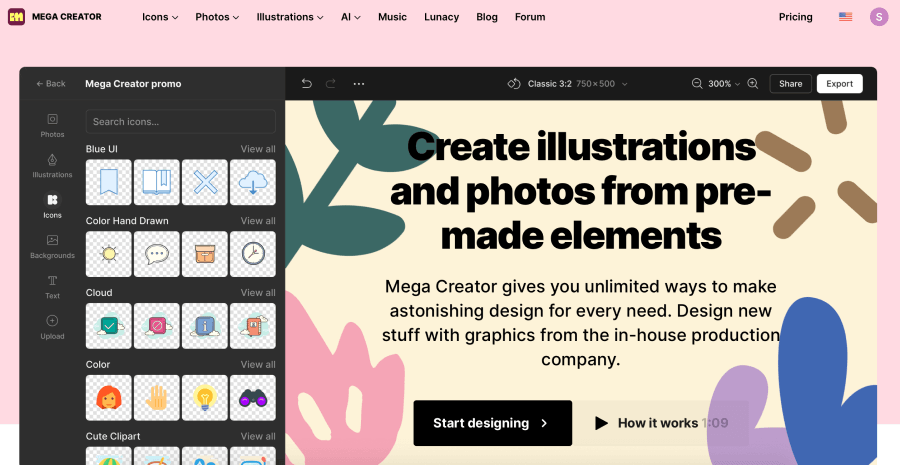Image resolution: width=900 pixels, height=465 pixels.
Task: Open the Mega Creator logo home link
Action: (x=55, y=17)
